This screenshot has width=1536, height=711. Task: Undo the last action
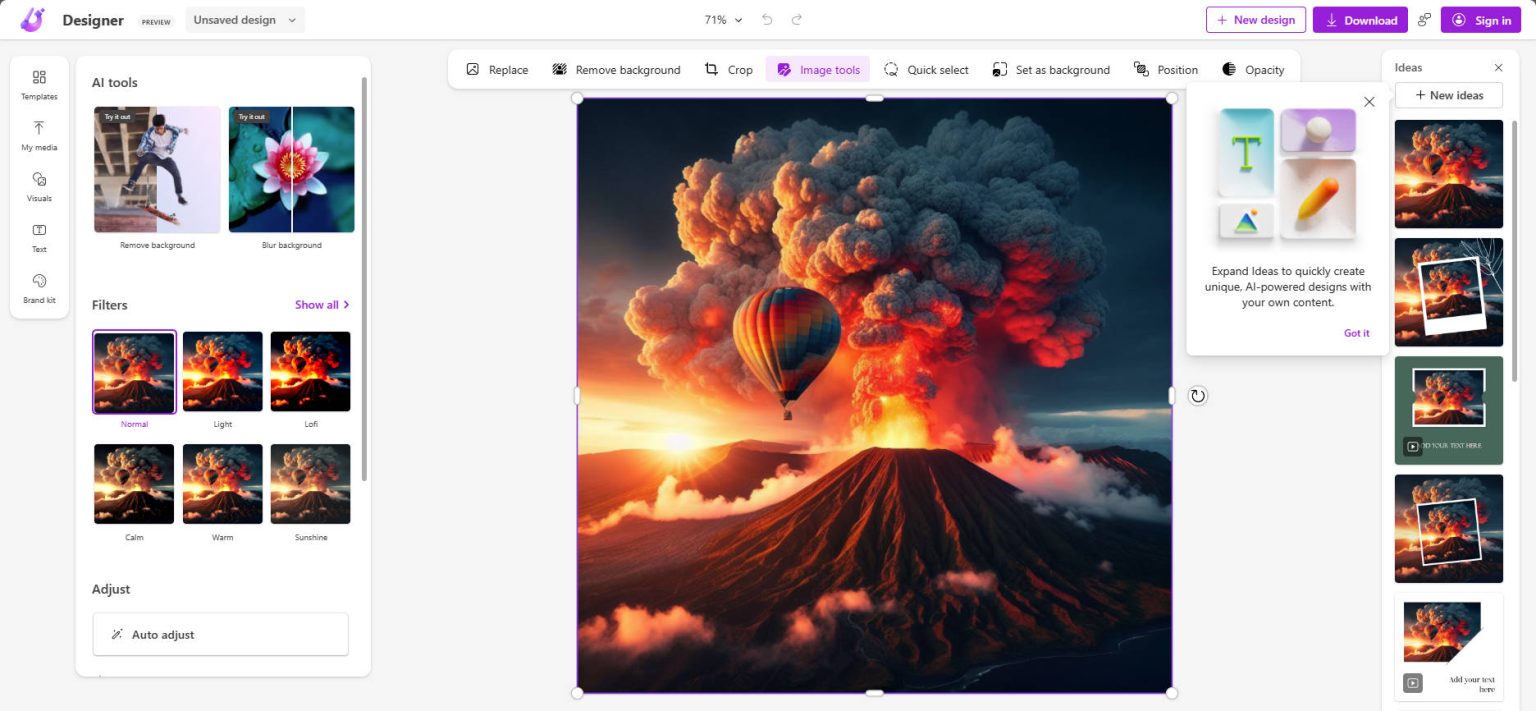pos(765,18)
